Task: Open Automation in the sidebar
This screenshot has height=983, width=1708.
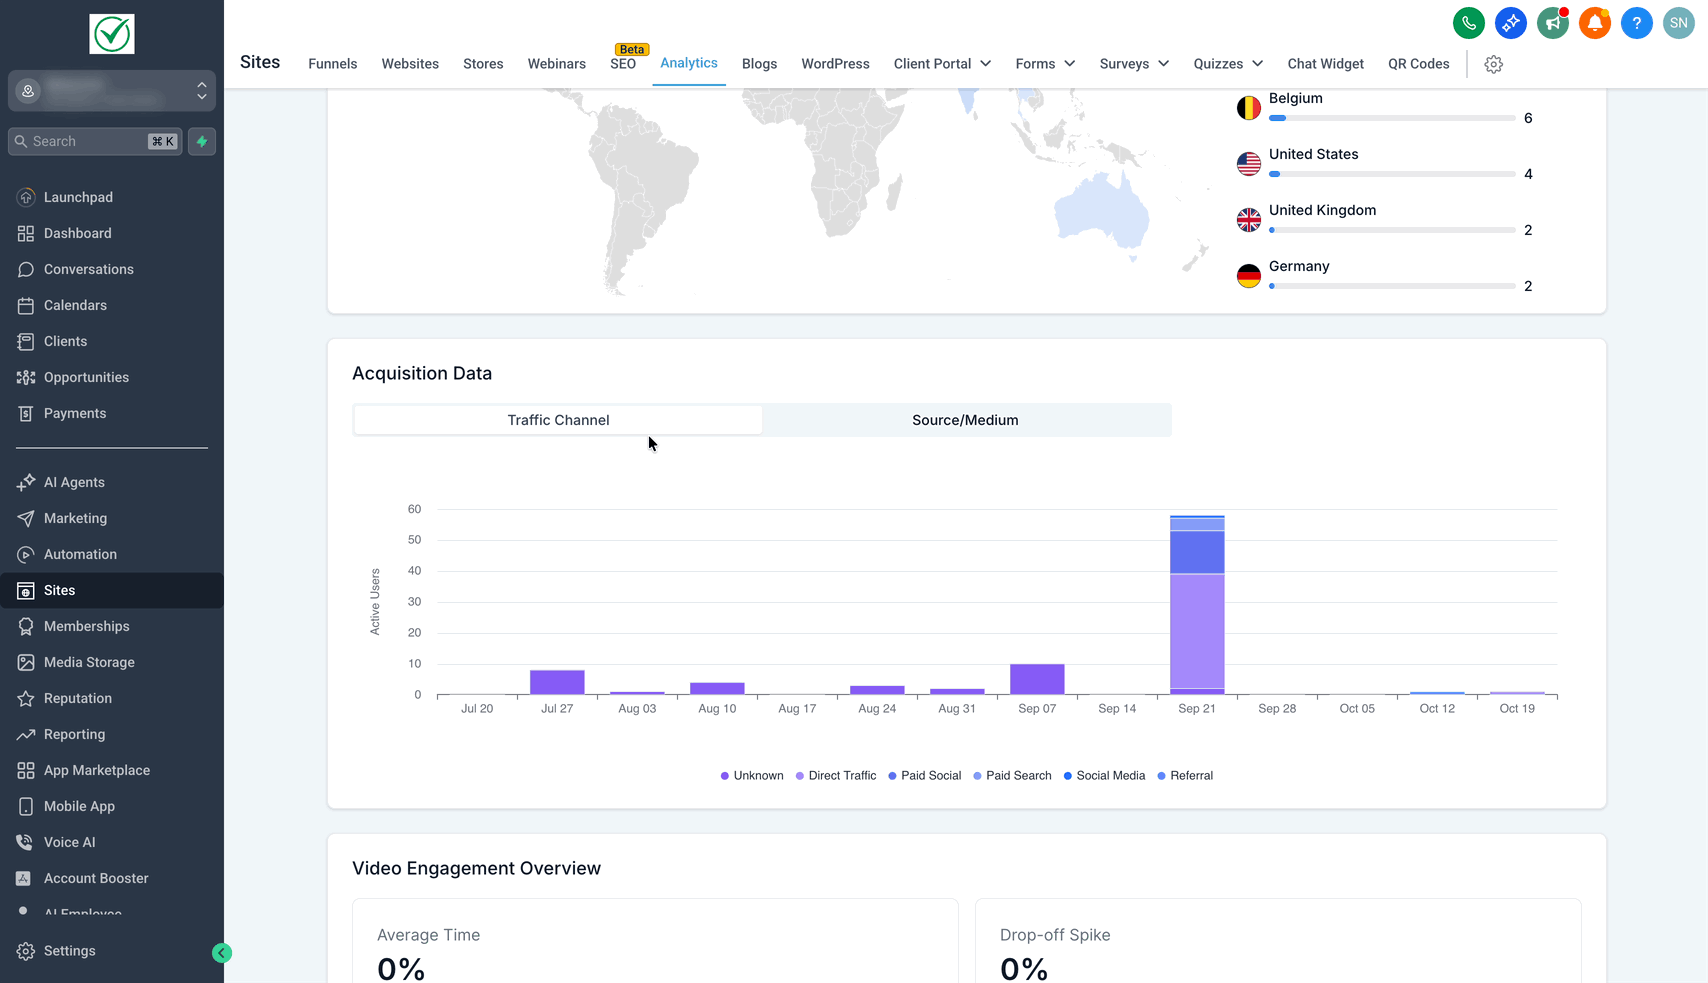Action: click(80, 554)
